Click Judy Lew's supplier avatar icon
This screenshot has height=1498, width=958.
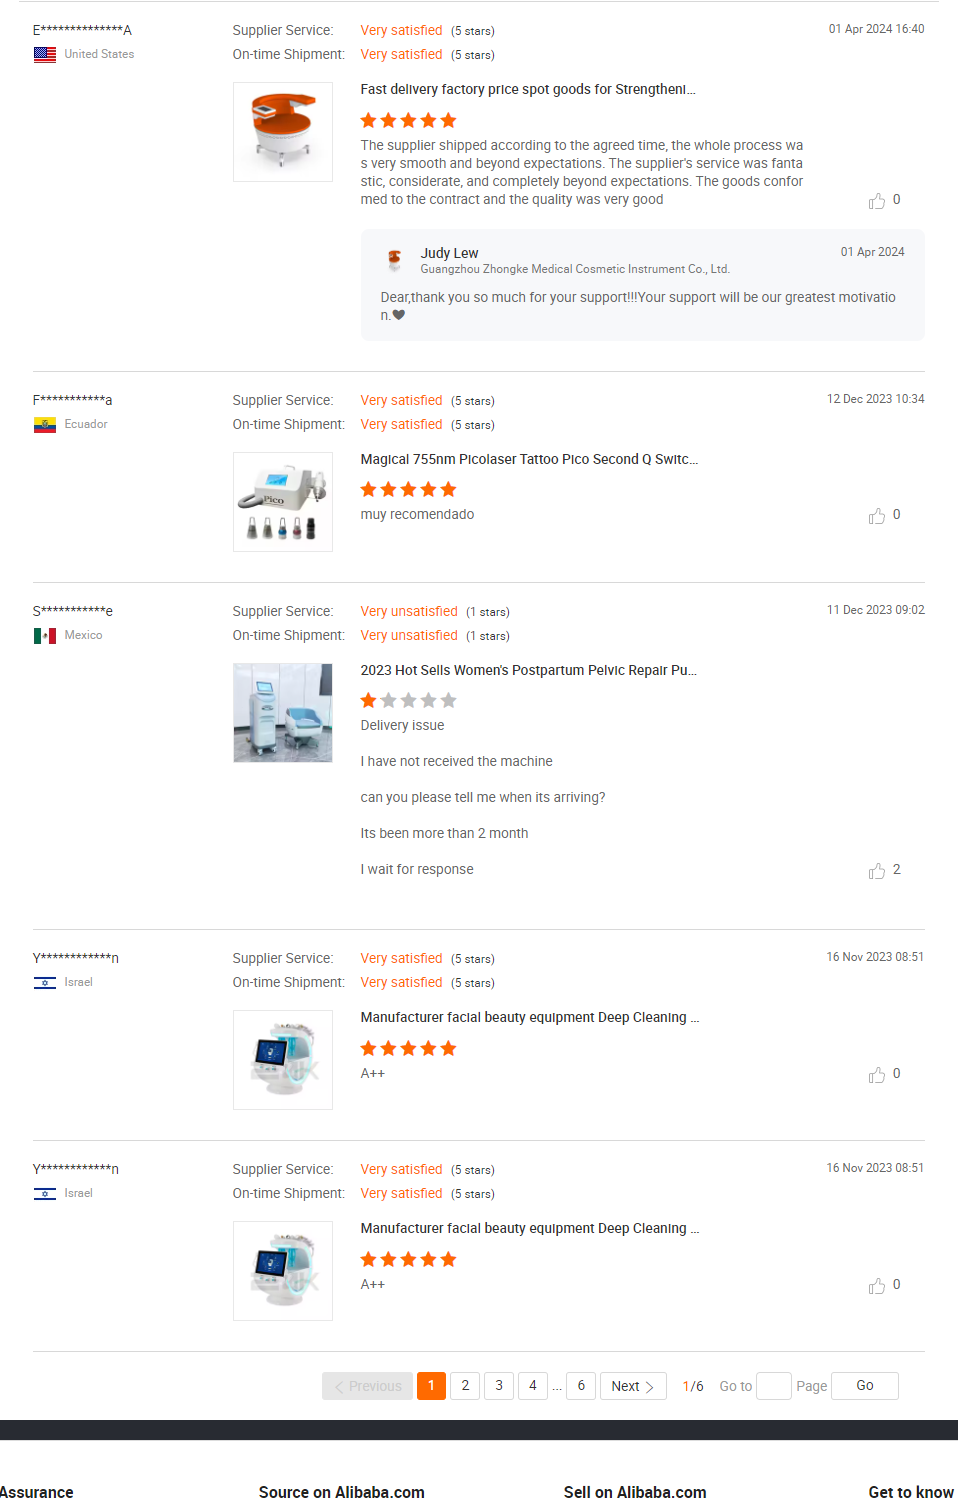[x=395, y=260]
